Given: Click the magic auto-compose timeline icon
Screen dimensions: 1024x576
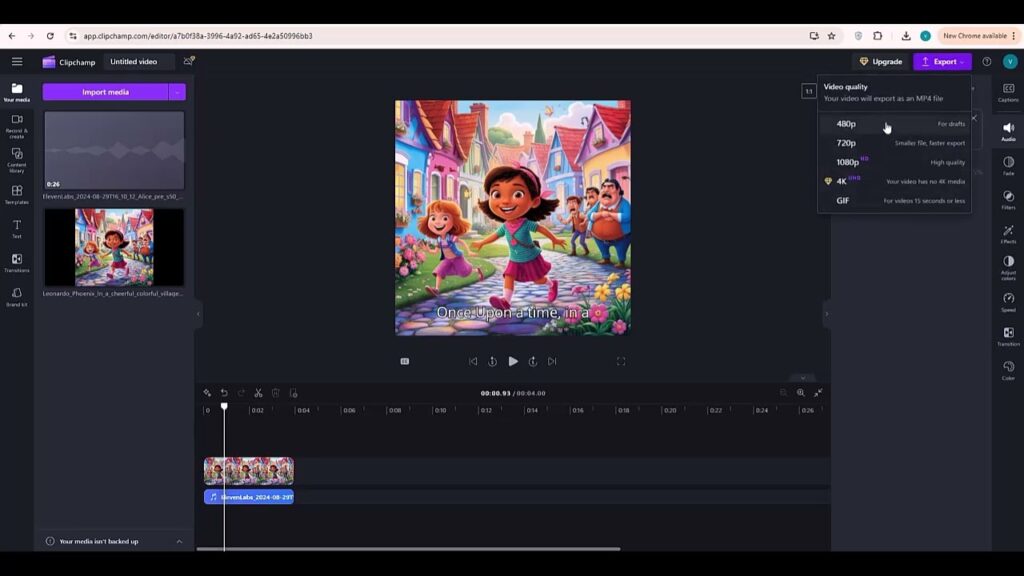Looking at the screenshot, I should 207,393.
